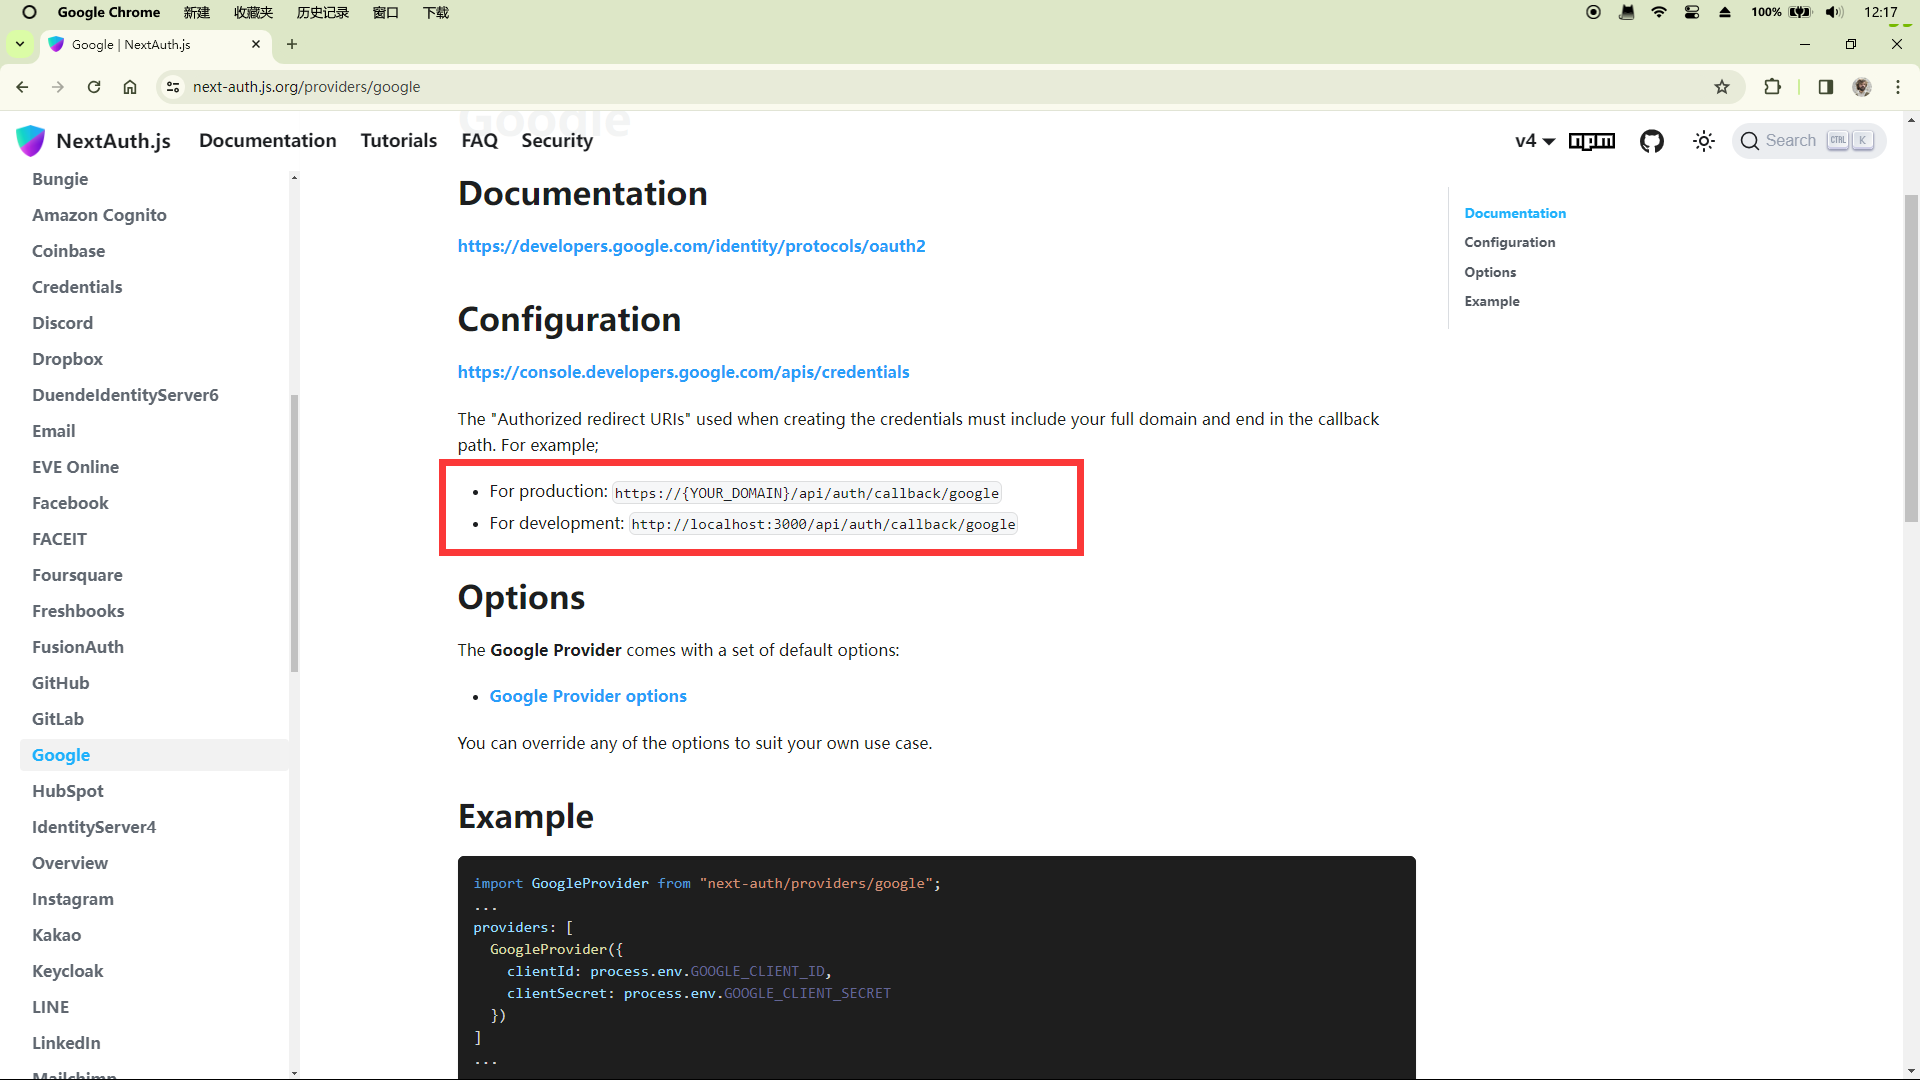The height and width of the screenshot is (1080, 1920).
Task: Jump to Documentation in page outline
Action: (x=1515, y=213)
